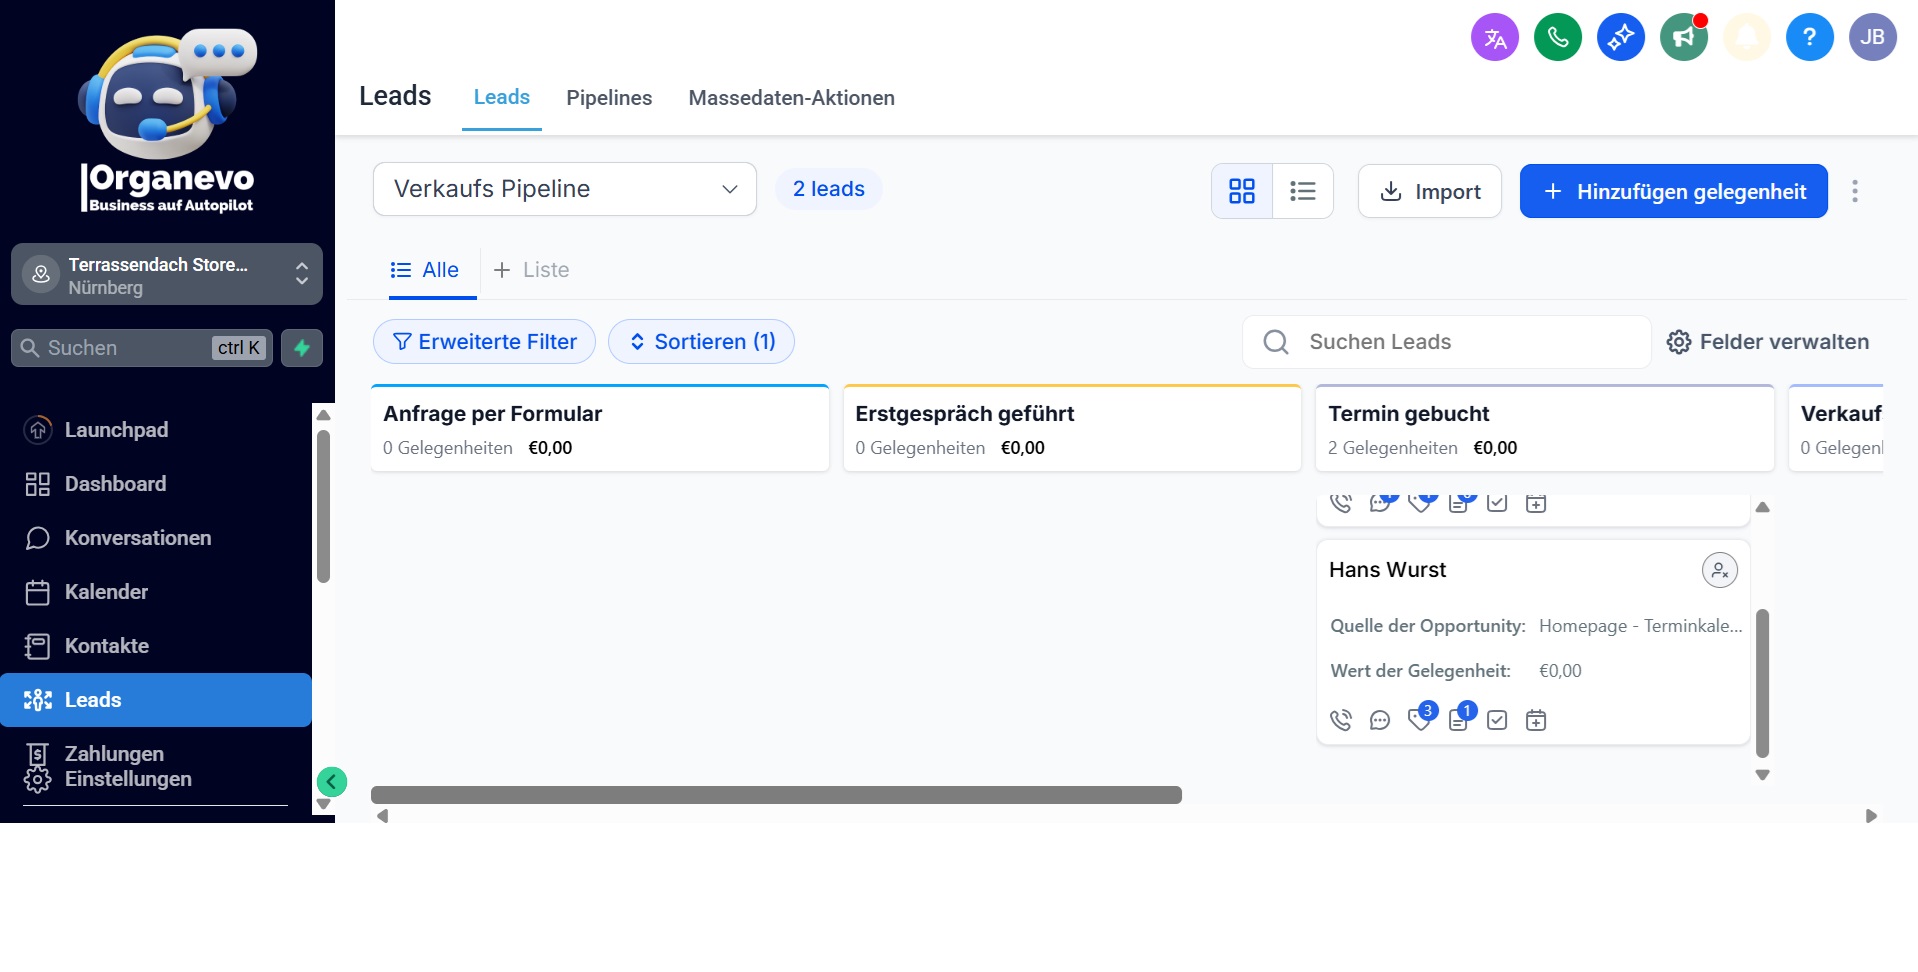Open the Terrassendach Store account switcher

pos(167,275)
